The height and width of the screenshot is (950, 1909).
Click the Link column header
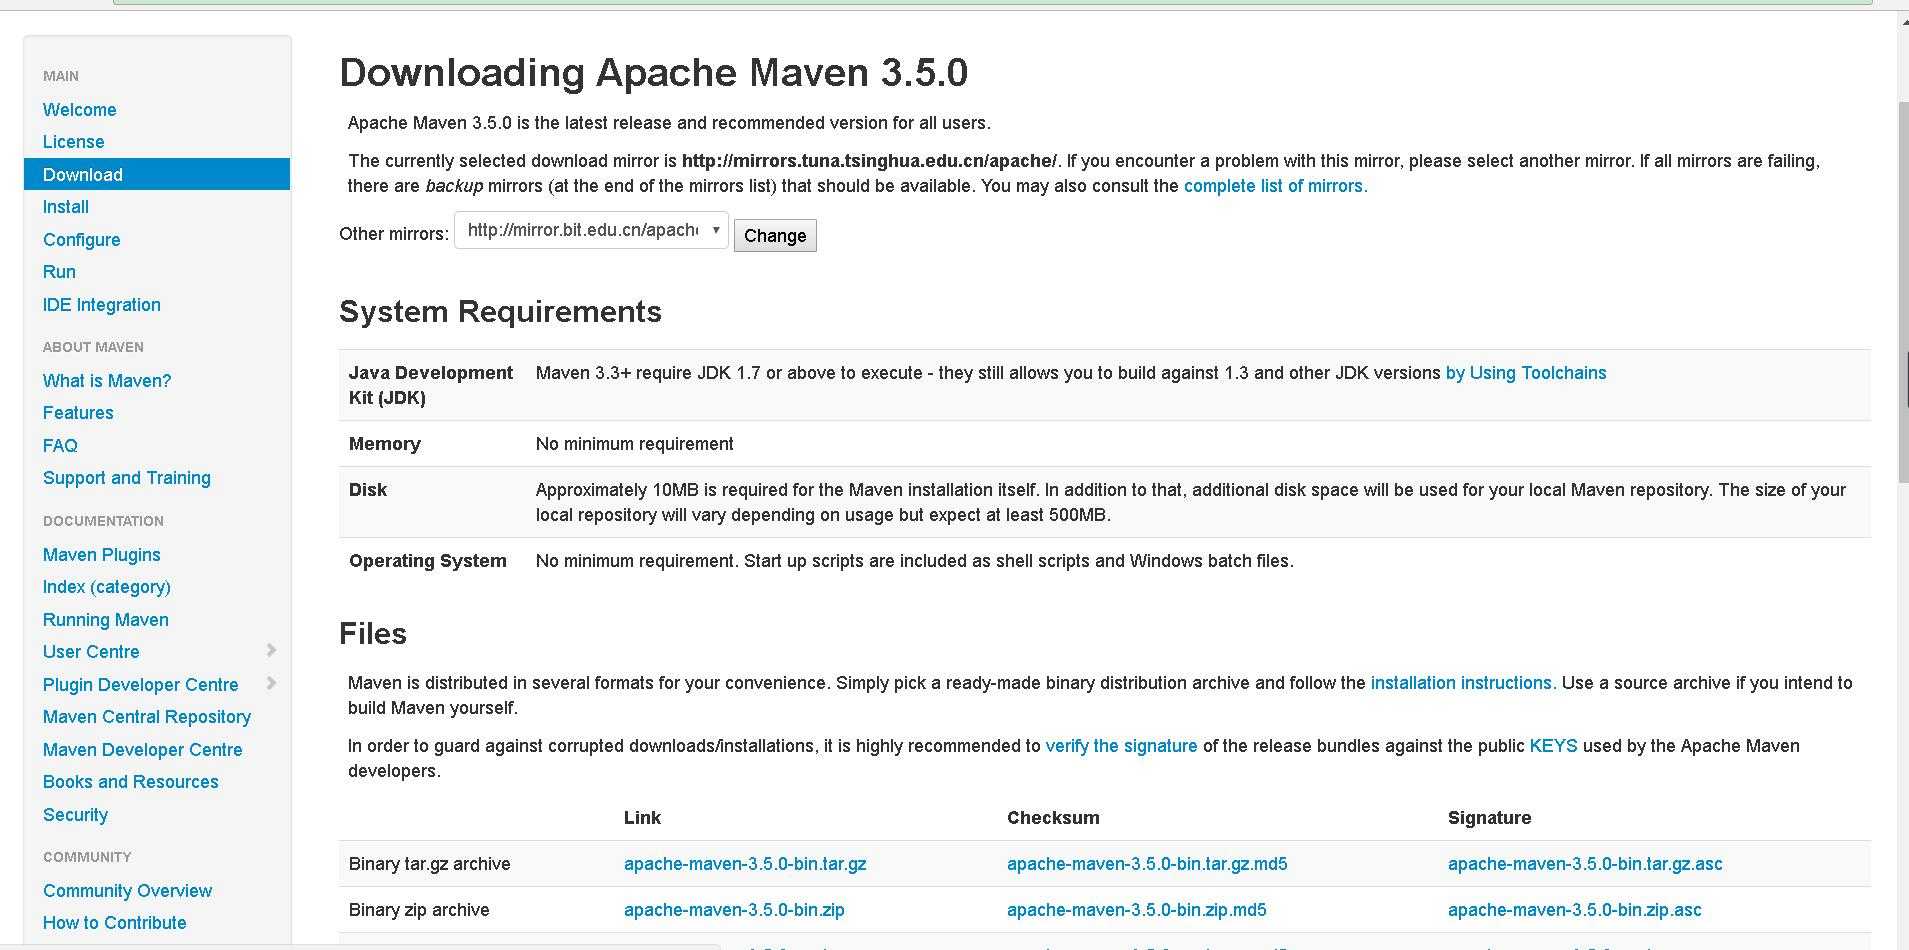coord(642,818)
